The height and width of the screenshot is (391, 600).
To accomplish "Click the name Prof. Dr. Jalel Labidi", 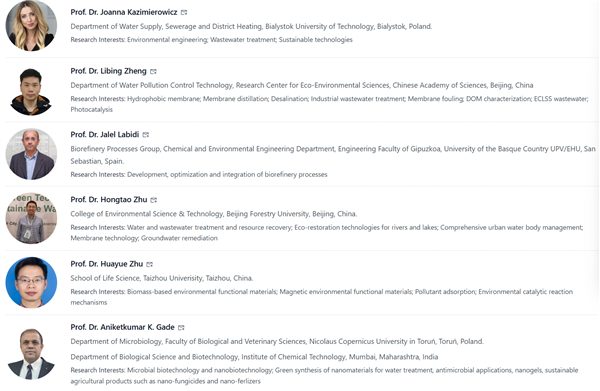I will coord(104,135).
